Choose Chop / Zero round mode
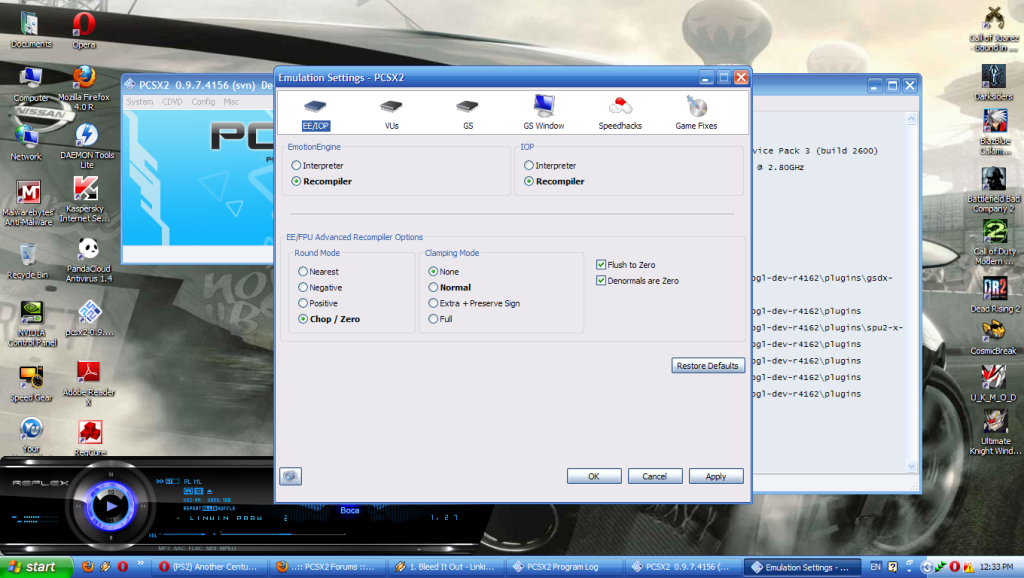 (329, 319)
